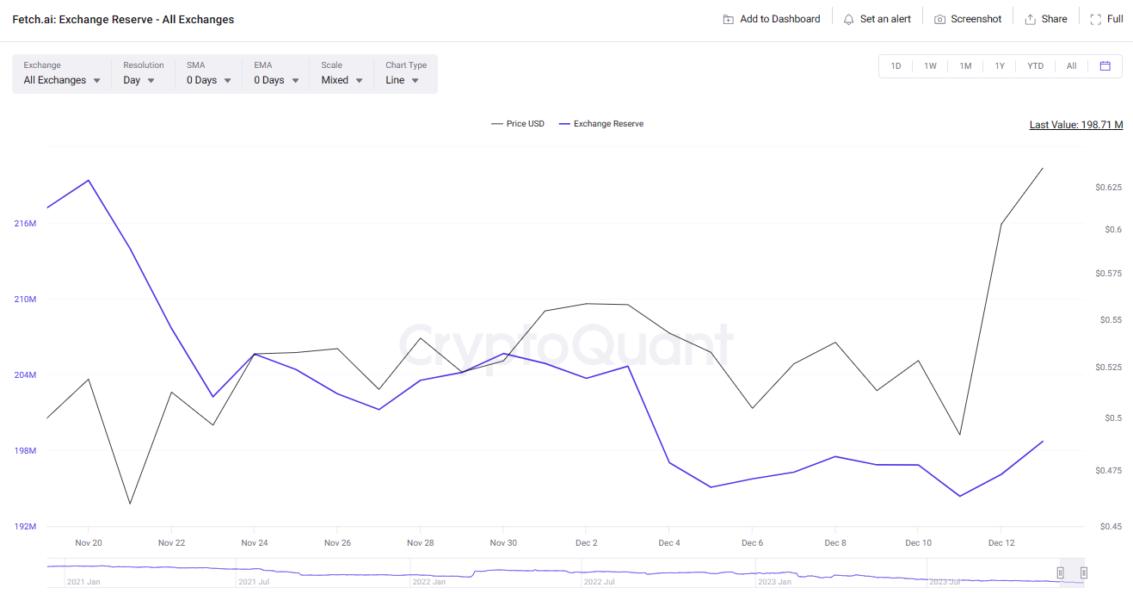Image resolution: width=1133 pixels, height=600 pixels.
Task: Click the 216M left axis label
Action: pos(25,223)
